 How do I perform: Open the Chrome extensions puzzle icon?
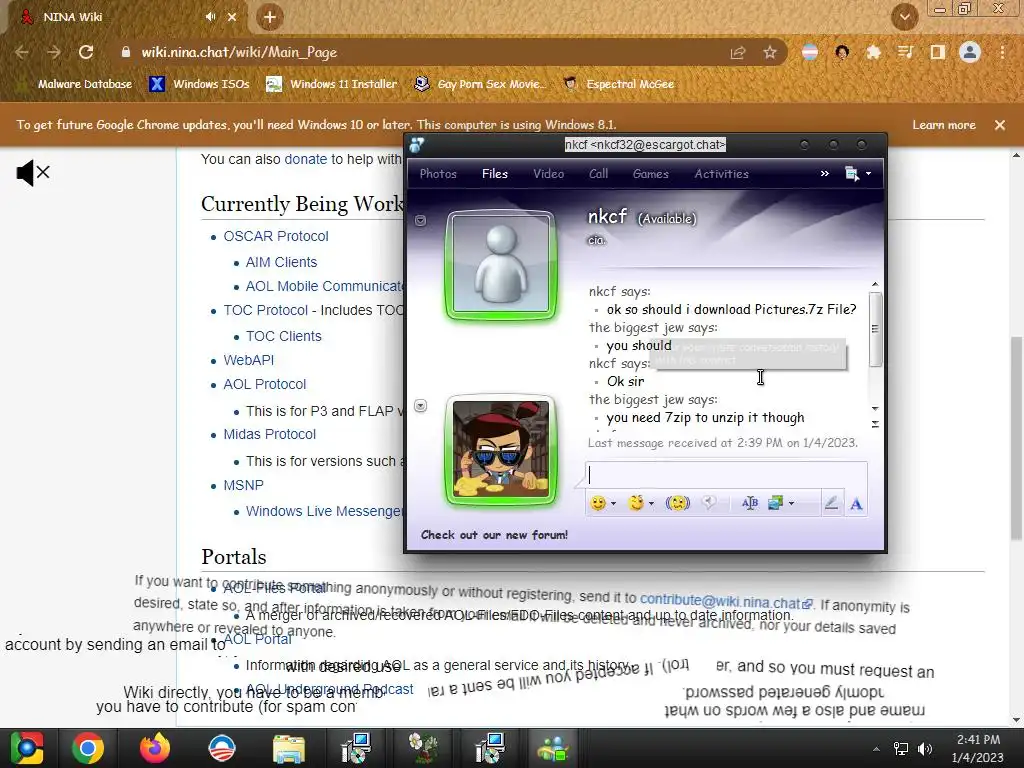[x=873, y=52]
